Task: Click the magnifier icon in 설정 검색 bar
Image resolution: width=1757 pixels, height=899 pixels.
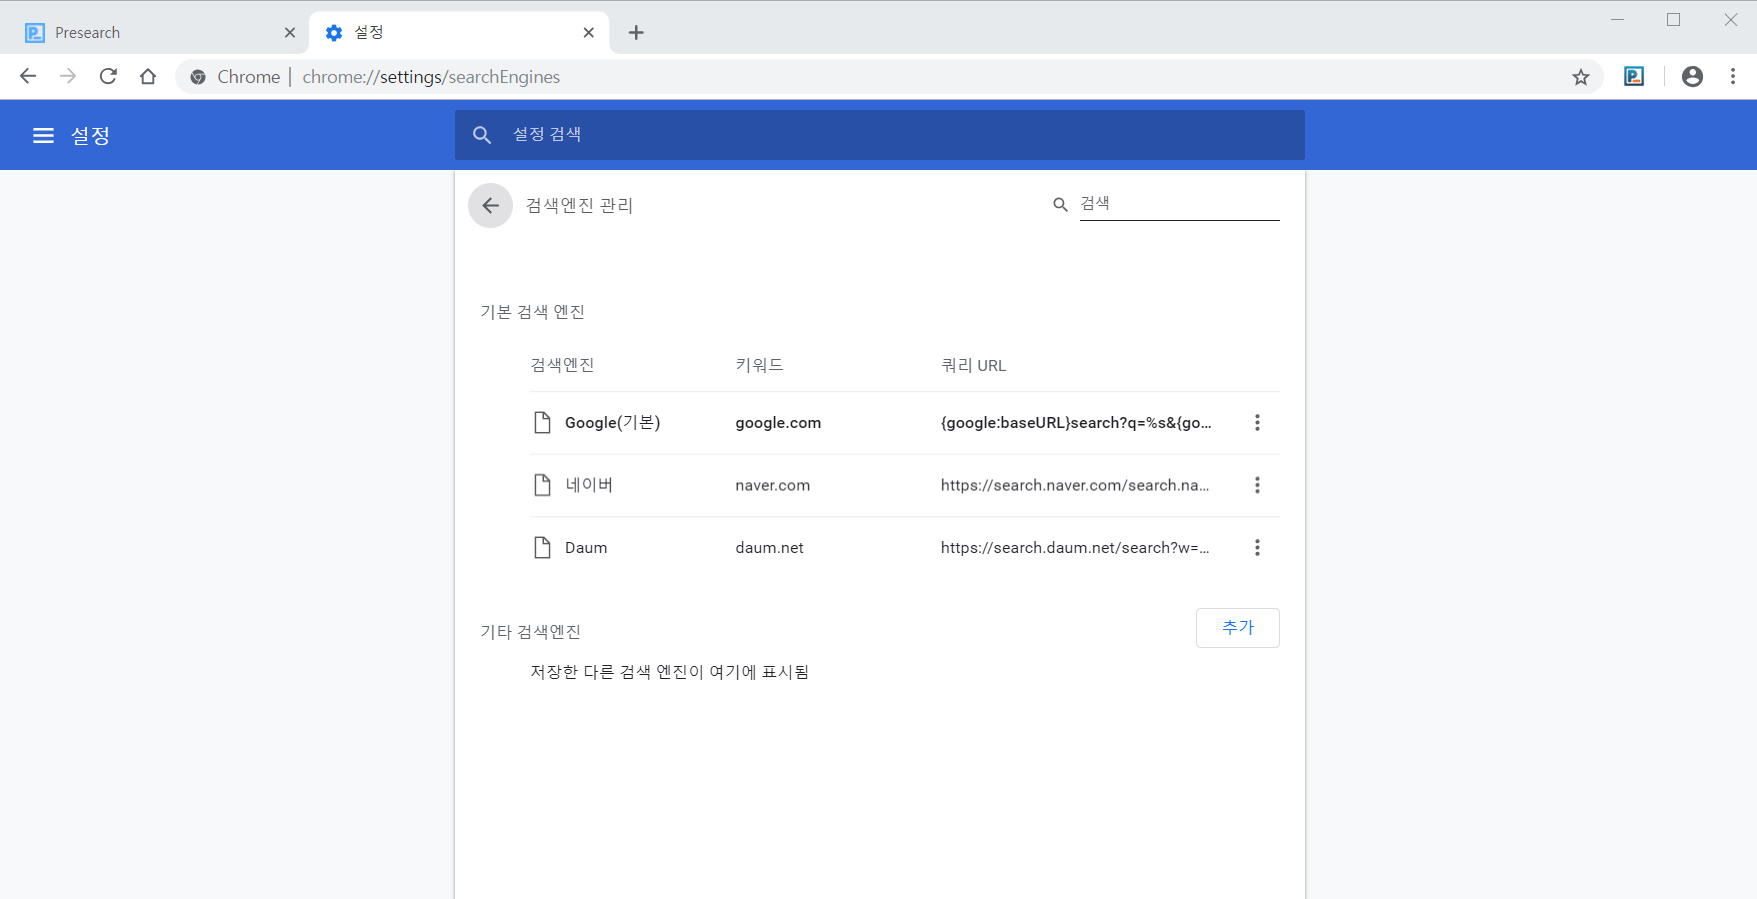Action: point(482,135)
